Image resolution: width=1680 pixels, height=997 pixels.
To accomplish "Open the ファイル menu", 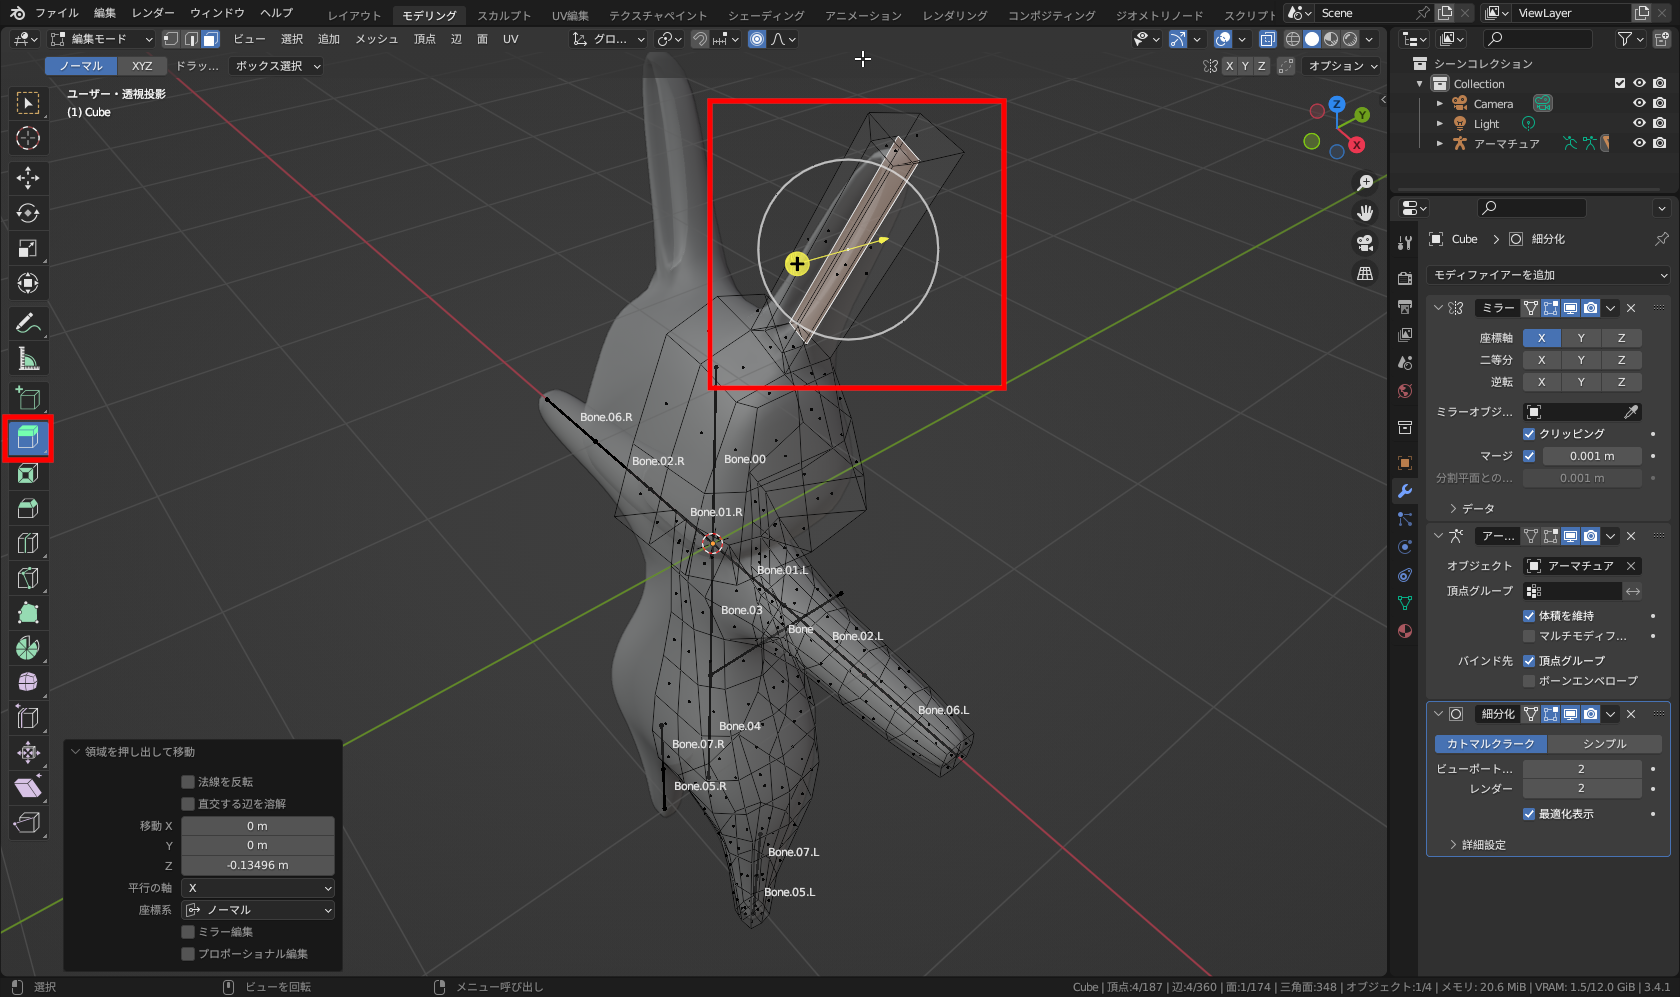I will [x=57, y=13].
